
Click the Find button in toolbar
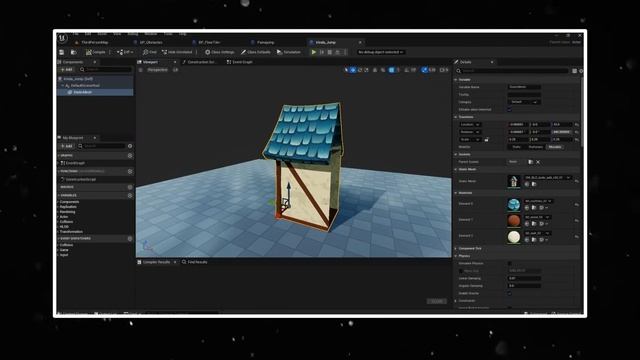pos(149,52)
